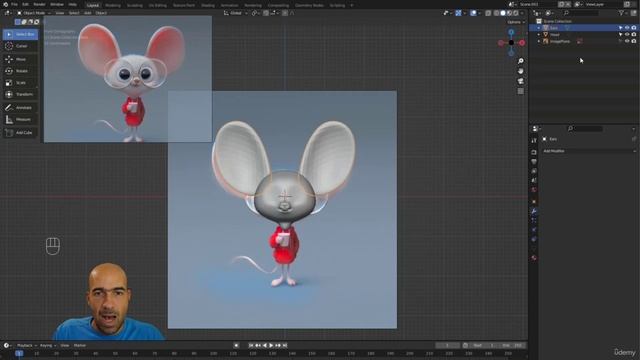Open the Physics properties tab
The width and height of the screenshot is (640, 360).
click(x=534, y=230)
